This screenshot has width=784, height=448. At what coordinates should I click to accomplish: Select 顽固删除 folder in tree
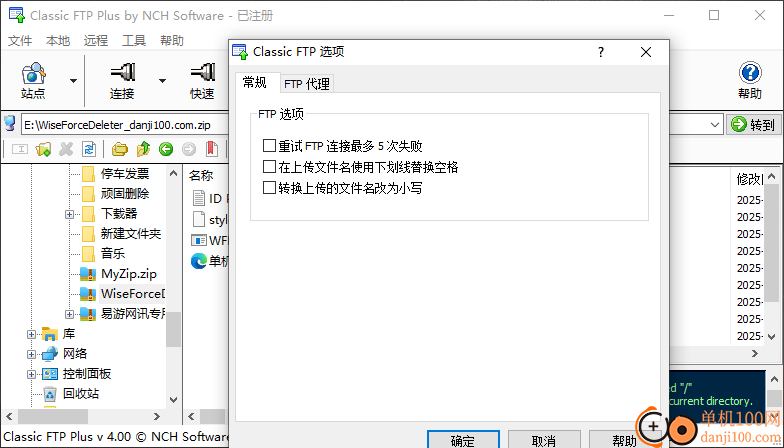pyautogui.click(x=125, y=194)
